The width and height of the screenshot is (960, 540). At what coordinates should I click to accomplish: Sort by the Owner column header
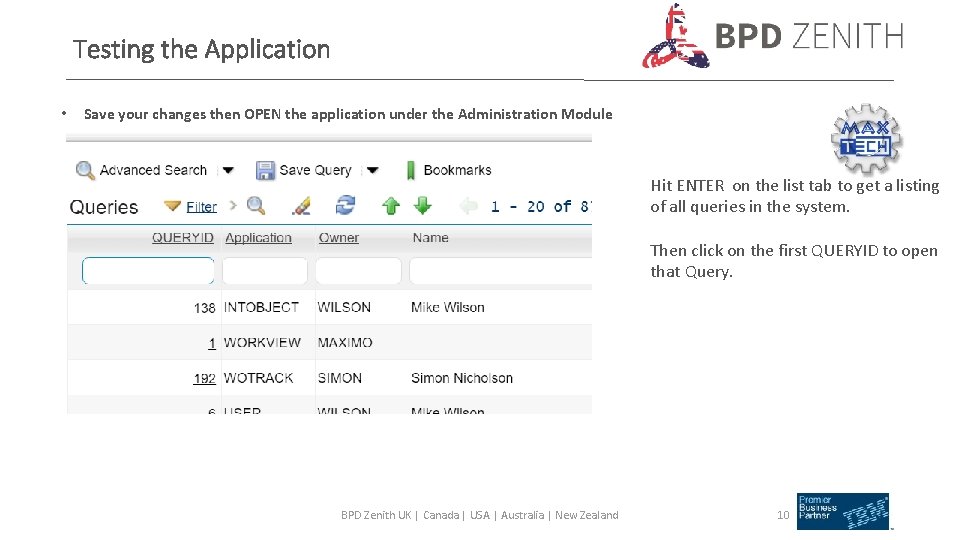339,238
